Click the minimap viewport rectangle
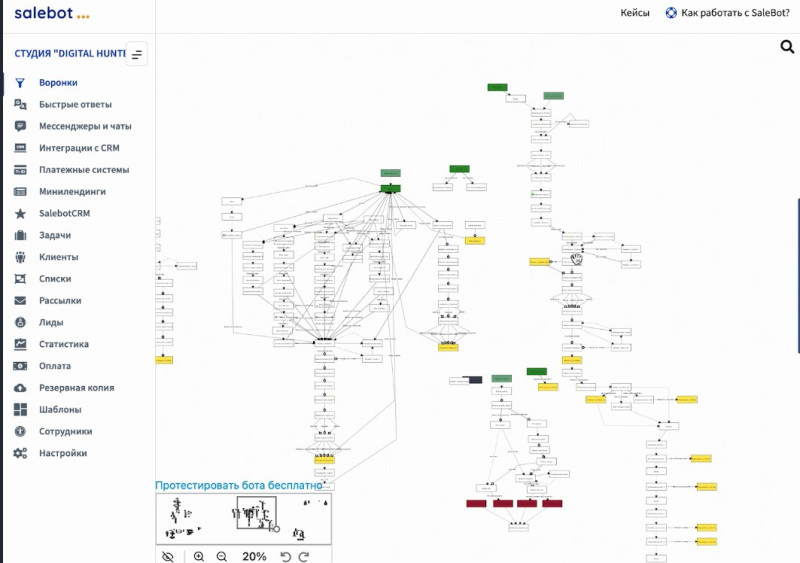Screen dimensions: 800x563 click(x=255, y=513)
